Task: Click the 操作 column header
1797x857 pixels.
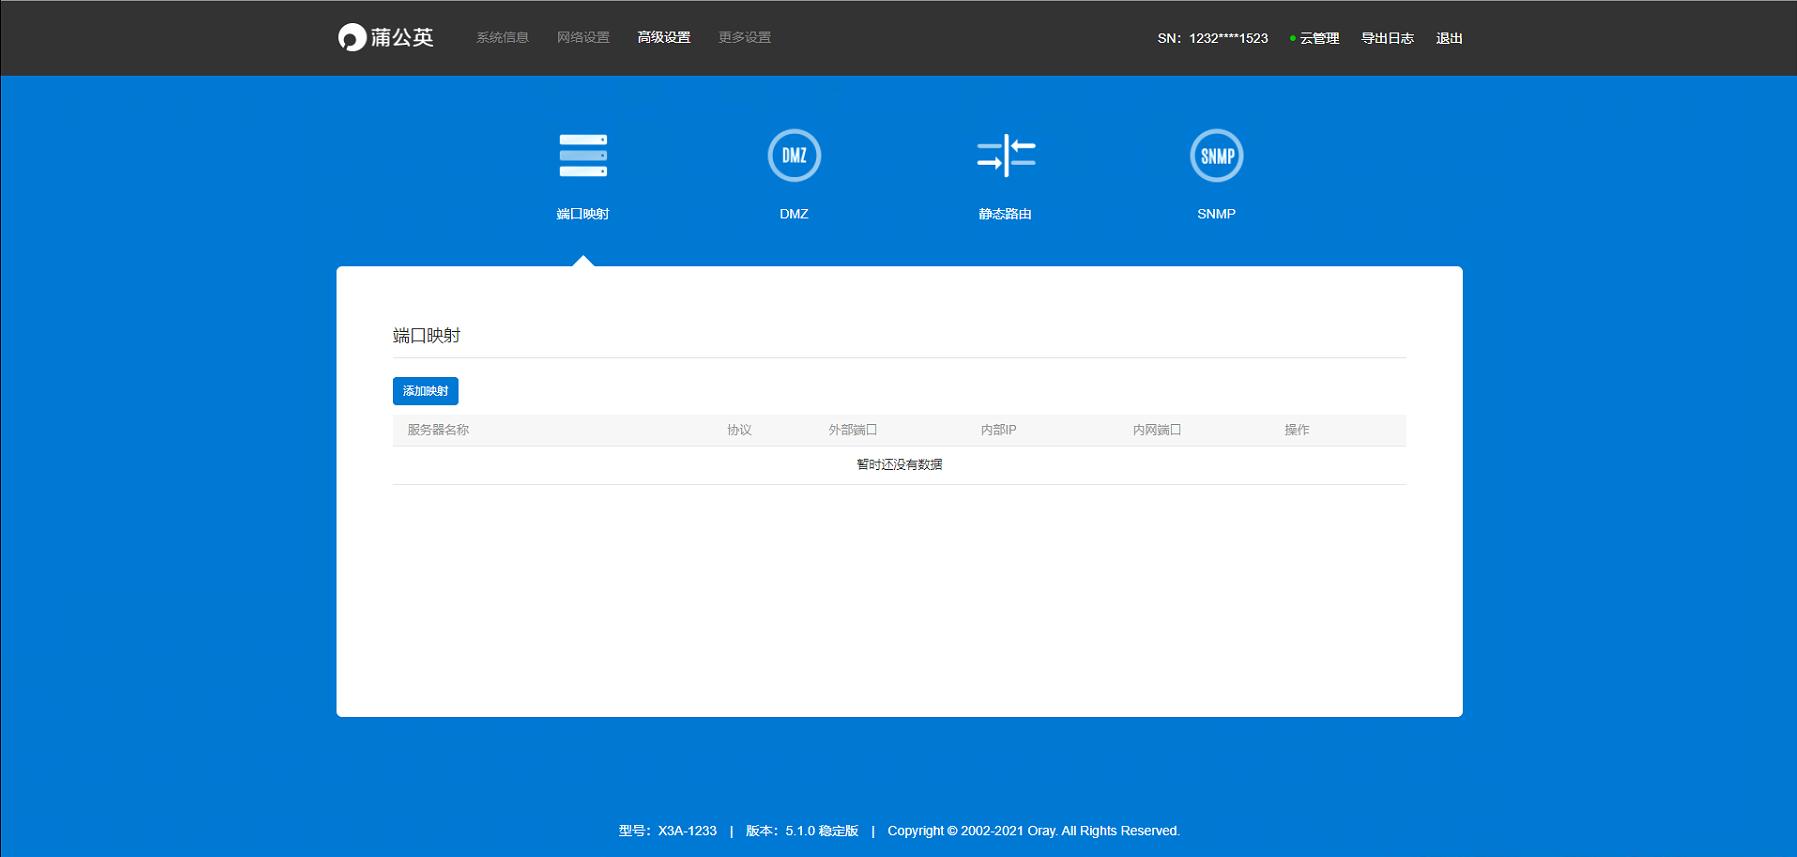Action: (x=1297, y=430)
